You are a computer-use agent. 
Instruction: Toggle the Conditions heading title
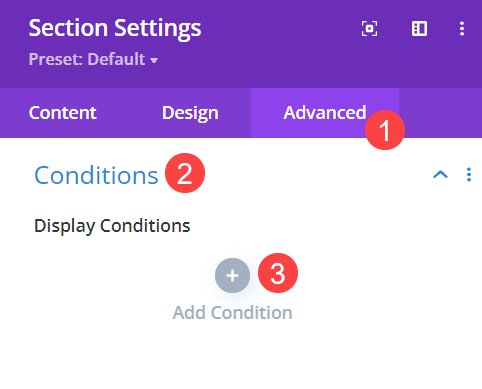pyautogui.click(x=96, y=175)
